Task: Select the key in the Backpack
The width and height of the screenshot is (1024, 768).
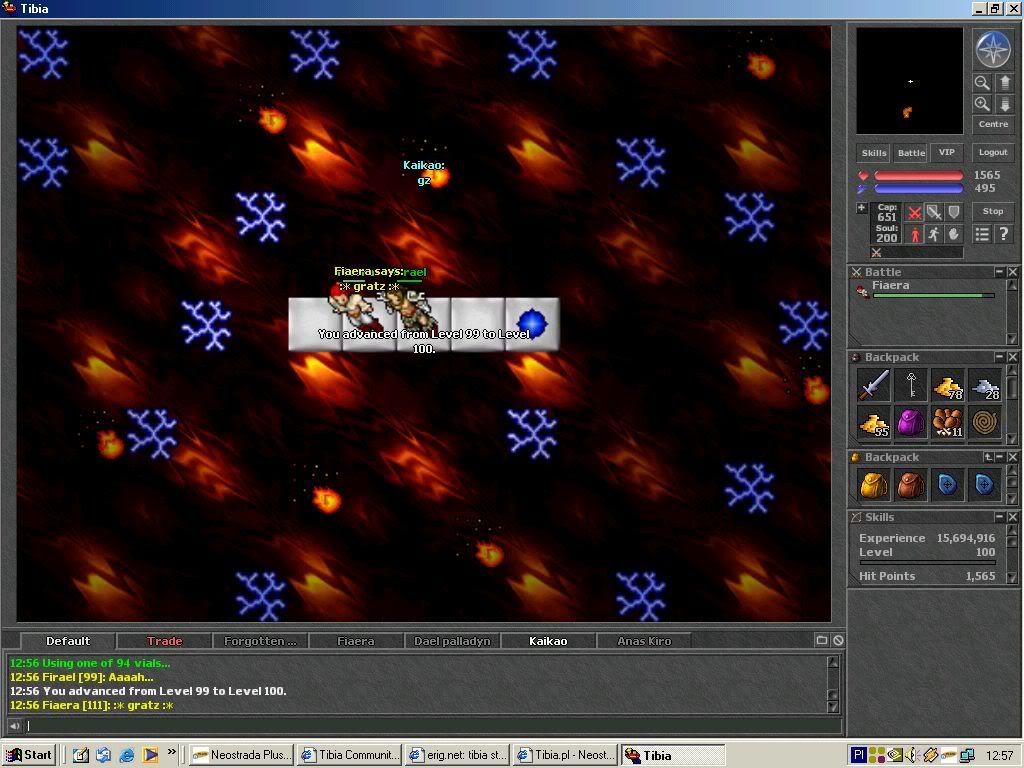Action: [911, 385]
